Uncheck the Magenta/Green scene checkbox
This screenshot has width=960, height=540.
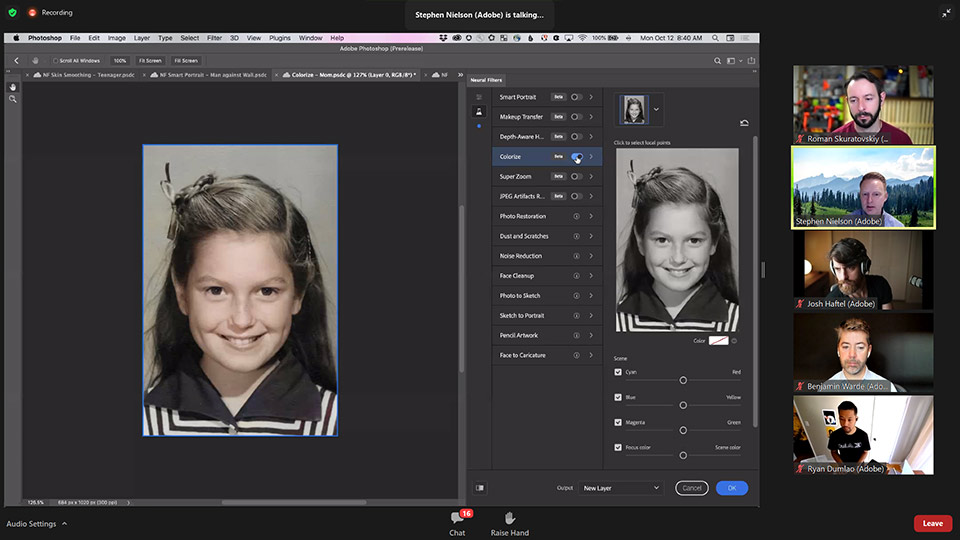[618, 422]
